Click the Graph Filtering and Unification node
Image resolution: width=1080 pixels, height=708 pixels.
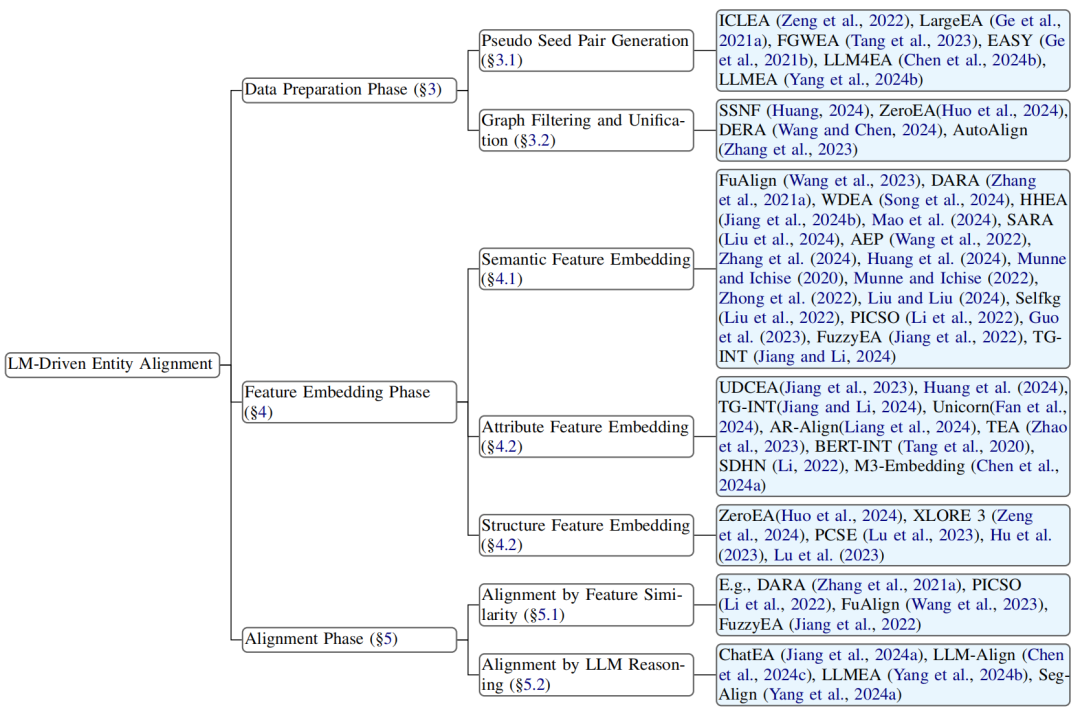(586, 130)
